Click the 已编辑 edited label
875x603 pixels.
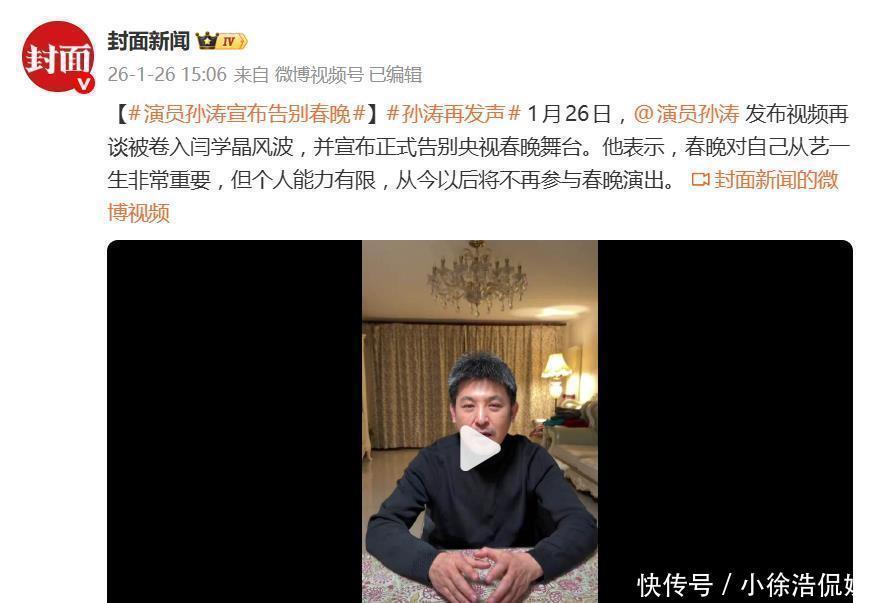point(396,74)
